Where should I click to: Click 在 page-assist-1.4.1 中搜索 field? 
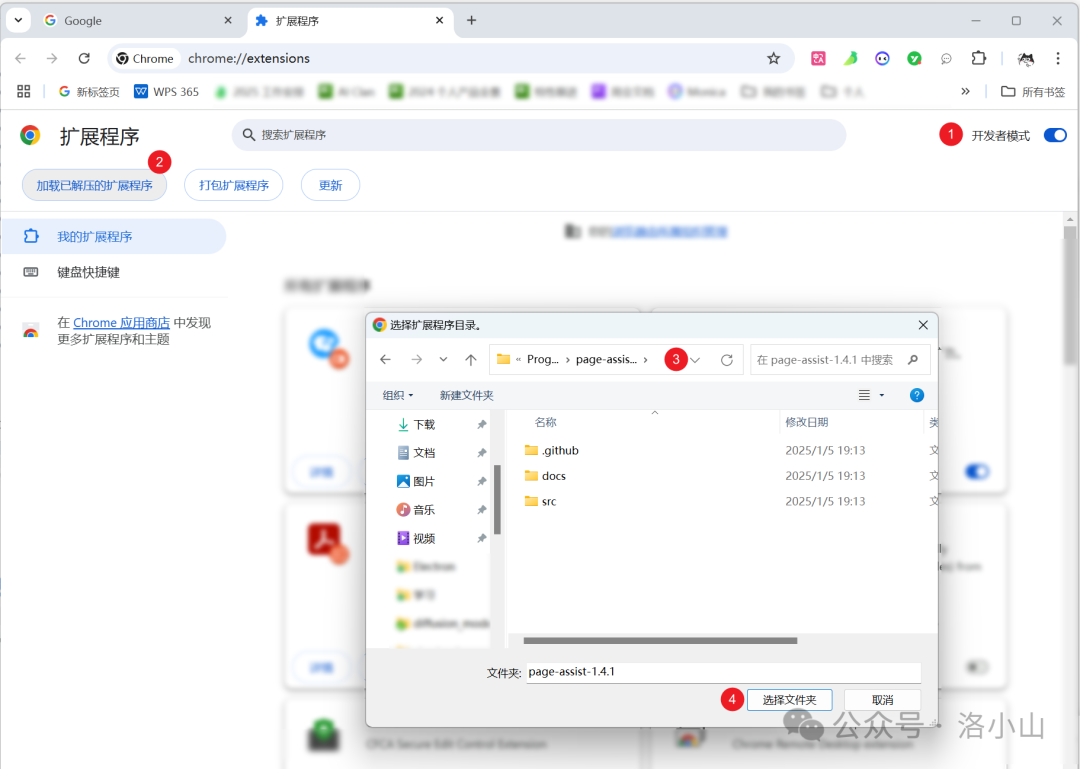840,360
